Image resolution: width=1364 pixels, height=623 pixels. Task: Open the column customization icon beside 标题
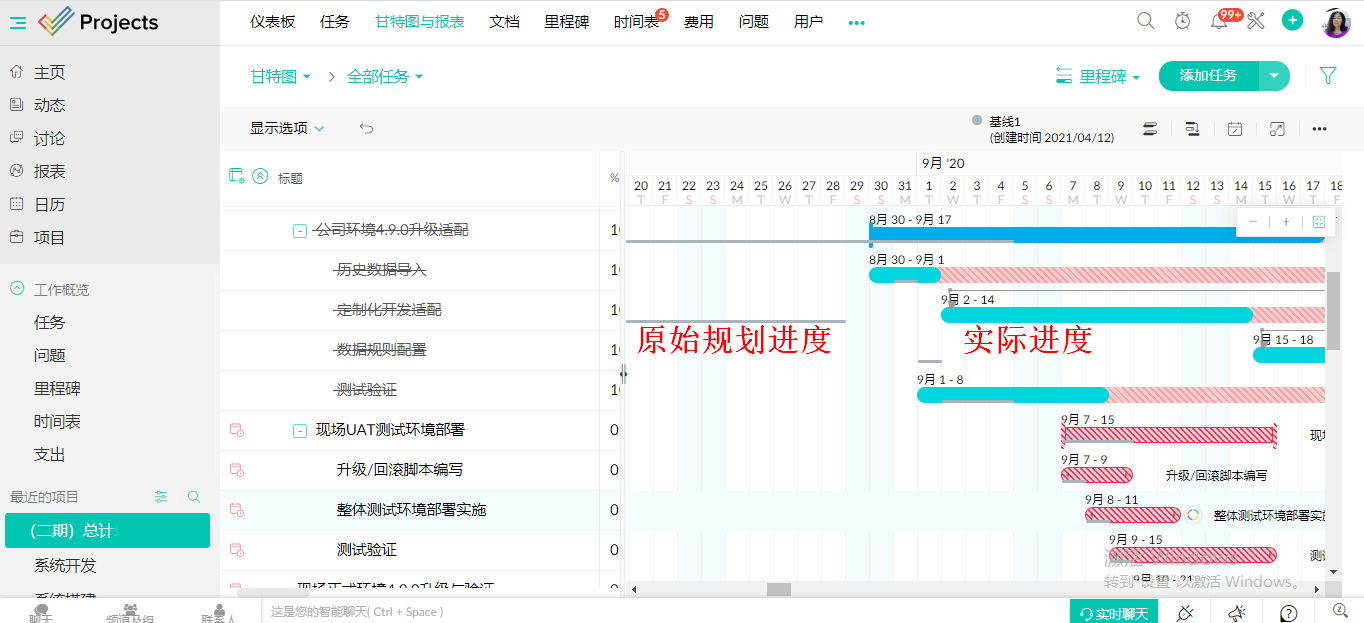pyautogui.click(x=237, y=176)
